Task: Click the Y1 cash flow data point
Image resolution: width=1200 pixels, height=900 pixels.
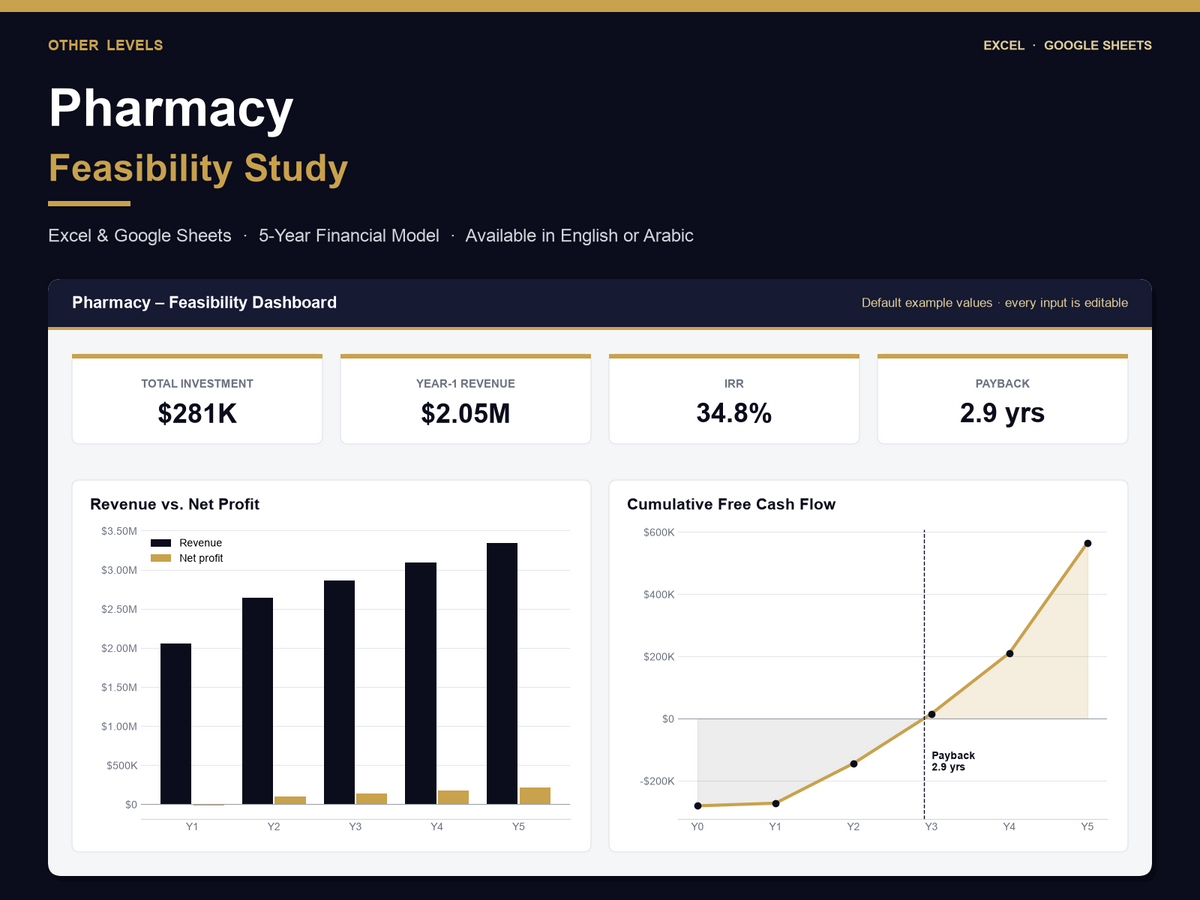Action: (x=776, y=803)
